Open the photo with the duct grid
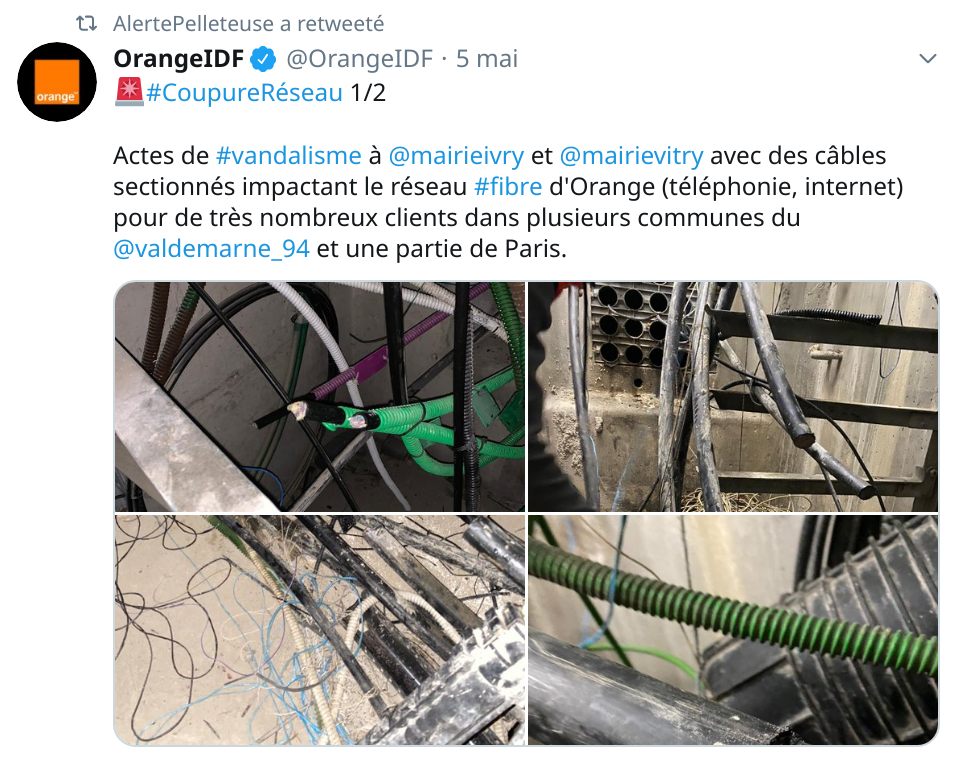Screen dimensions: 954x758 [733, 396]
